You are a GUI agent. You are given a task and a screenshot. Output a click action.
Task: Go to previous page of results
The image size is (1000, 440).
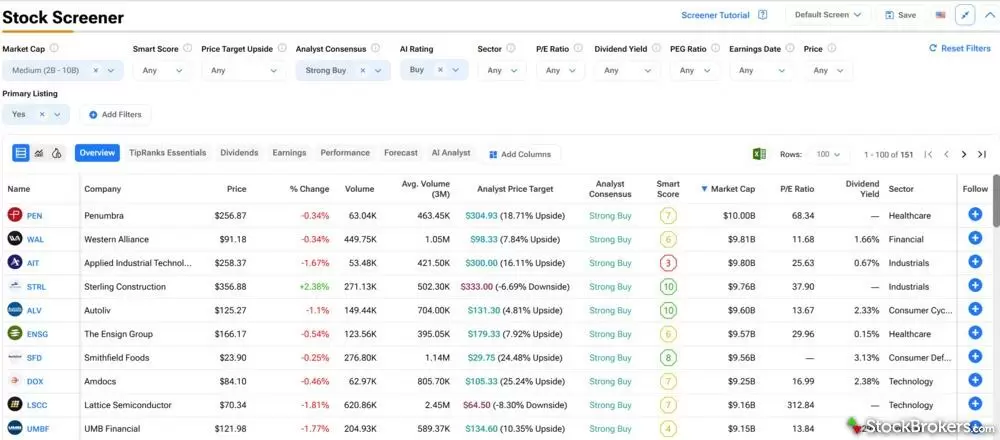[946, 154]
